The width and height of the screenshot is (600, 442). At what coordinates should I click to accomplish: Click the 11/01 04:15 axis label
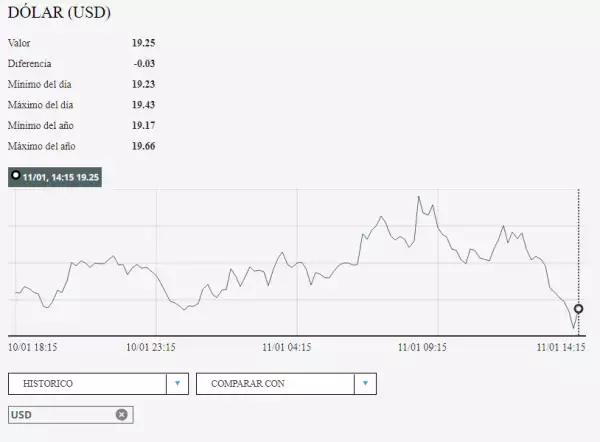coord(287,347)
